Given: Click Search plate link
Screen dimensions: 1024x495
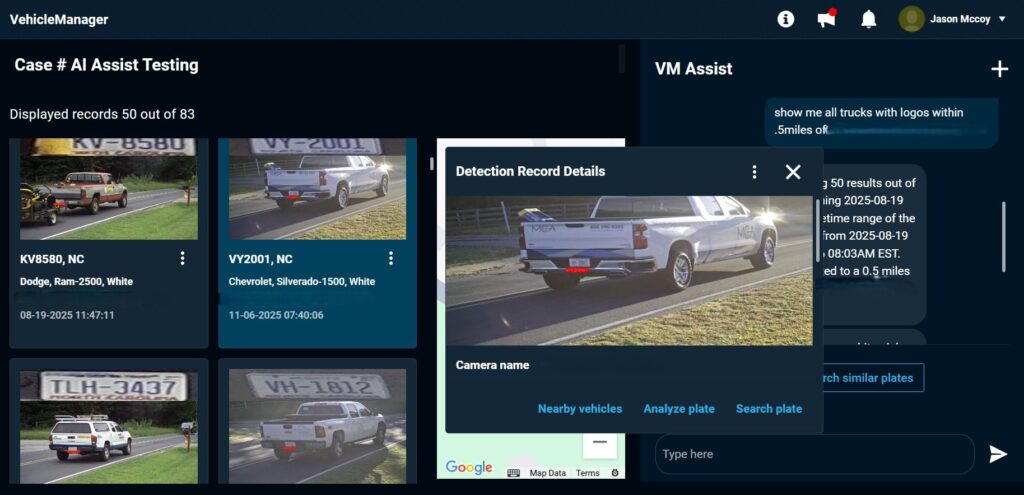Looking at the screenshot, I should coord(769,409).
